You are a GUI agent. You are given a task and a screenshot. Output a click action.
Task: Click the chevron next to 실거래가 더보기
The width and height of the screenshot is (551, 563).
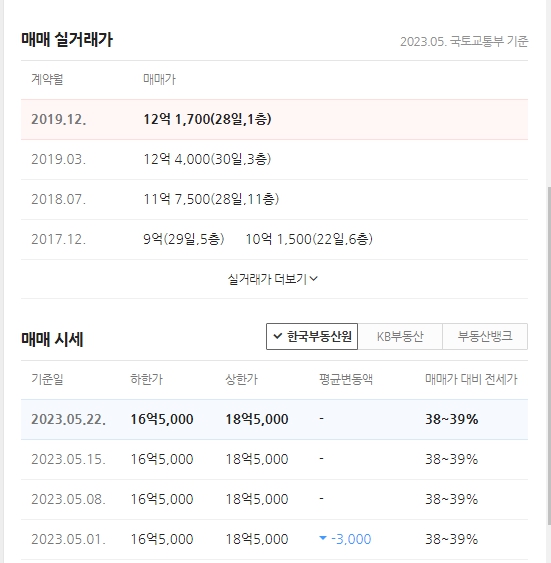click(x=313, y=279)
